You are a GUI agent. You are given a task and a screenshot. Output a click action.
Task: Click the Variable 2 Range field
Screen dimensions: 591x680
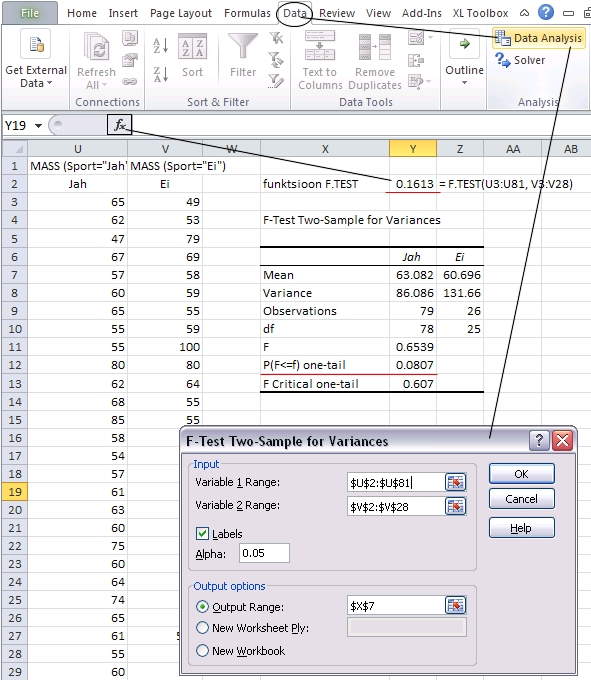[x=395, y=506]
